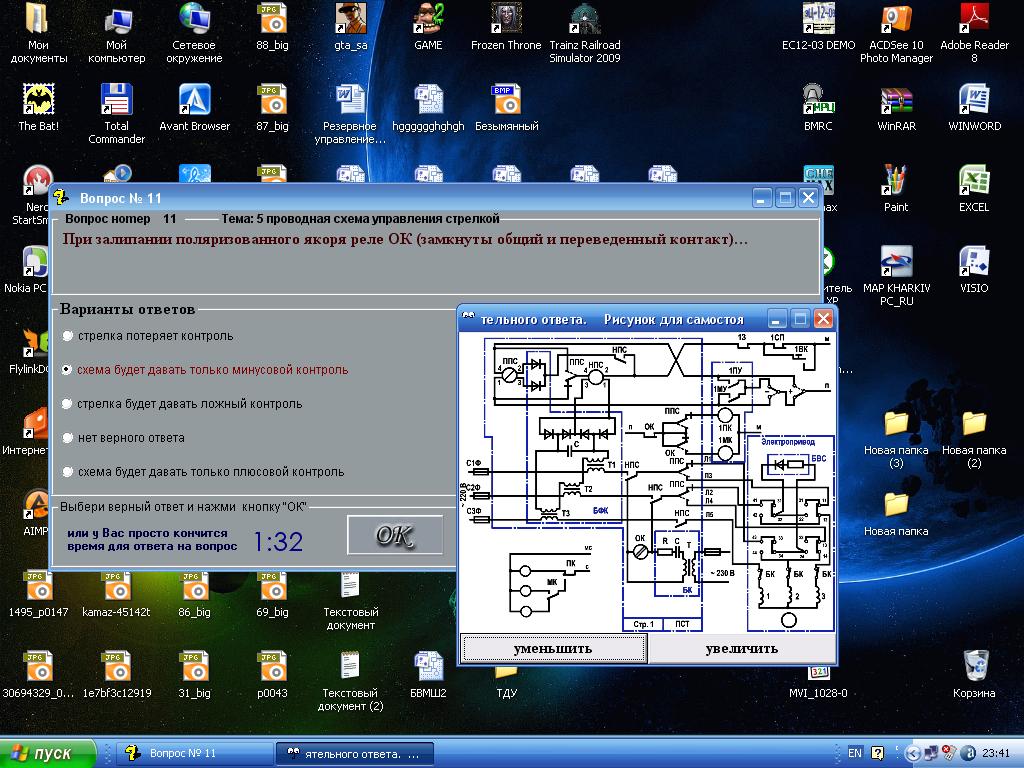The width and height of the screenshot is (1024, 768).
Task: Select 'стрелка будет давать ложный контроль' option
Action: 68,404
